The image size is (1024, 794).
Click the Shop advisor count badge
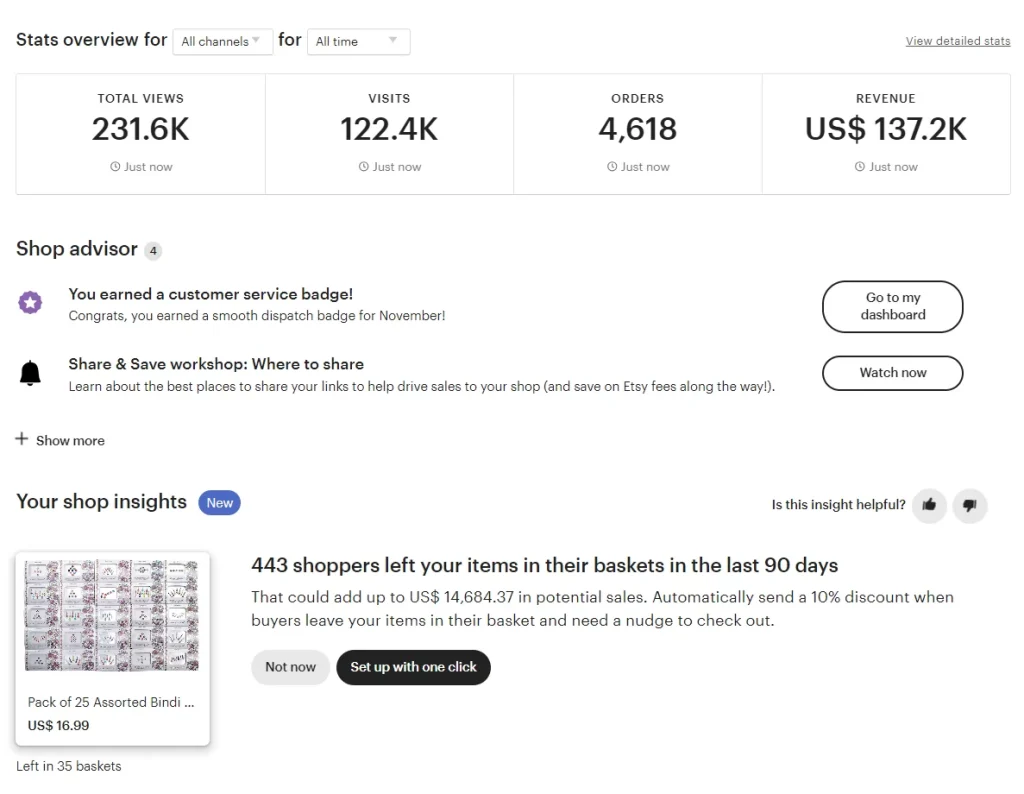153,251
